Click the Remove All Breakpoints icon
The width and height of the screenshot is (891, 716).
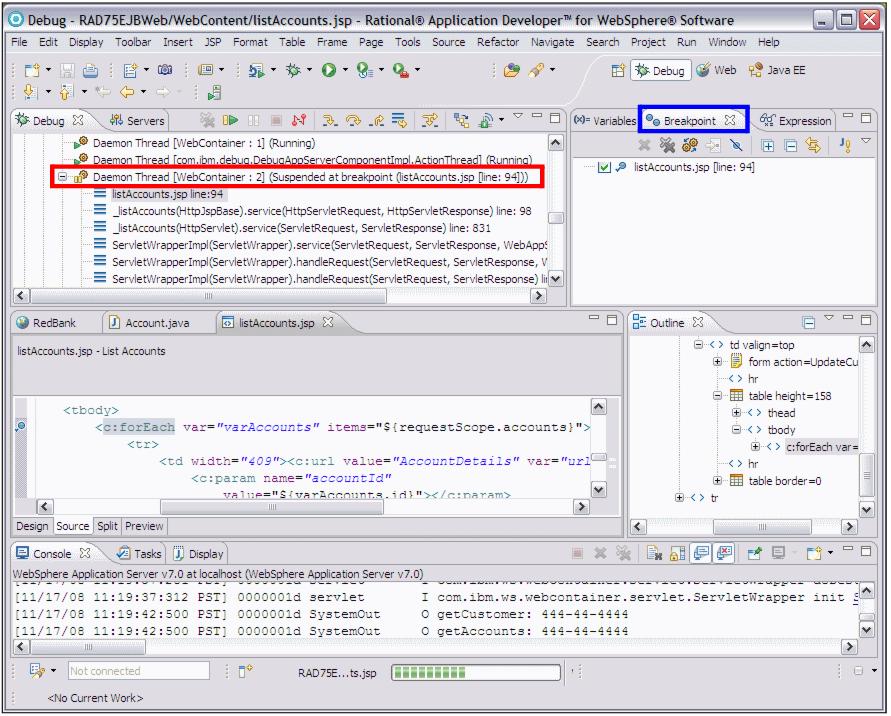coord(667,145)
